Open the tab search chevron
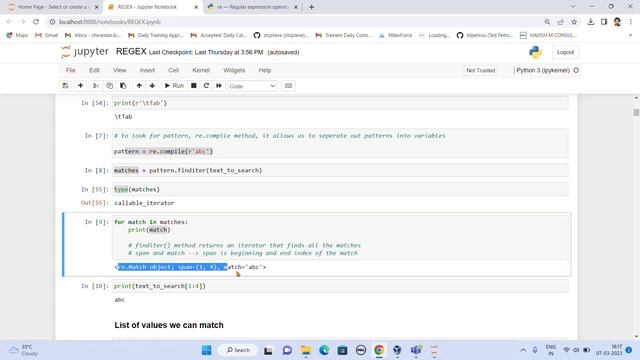 (x=573, y=7)
